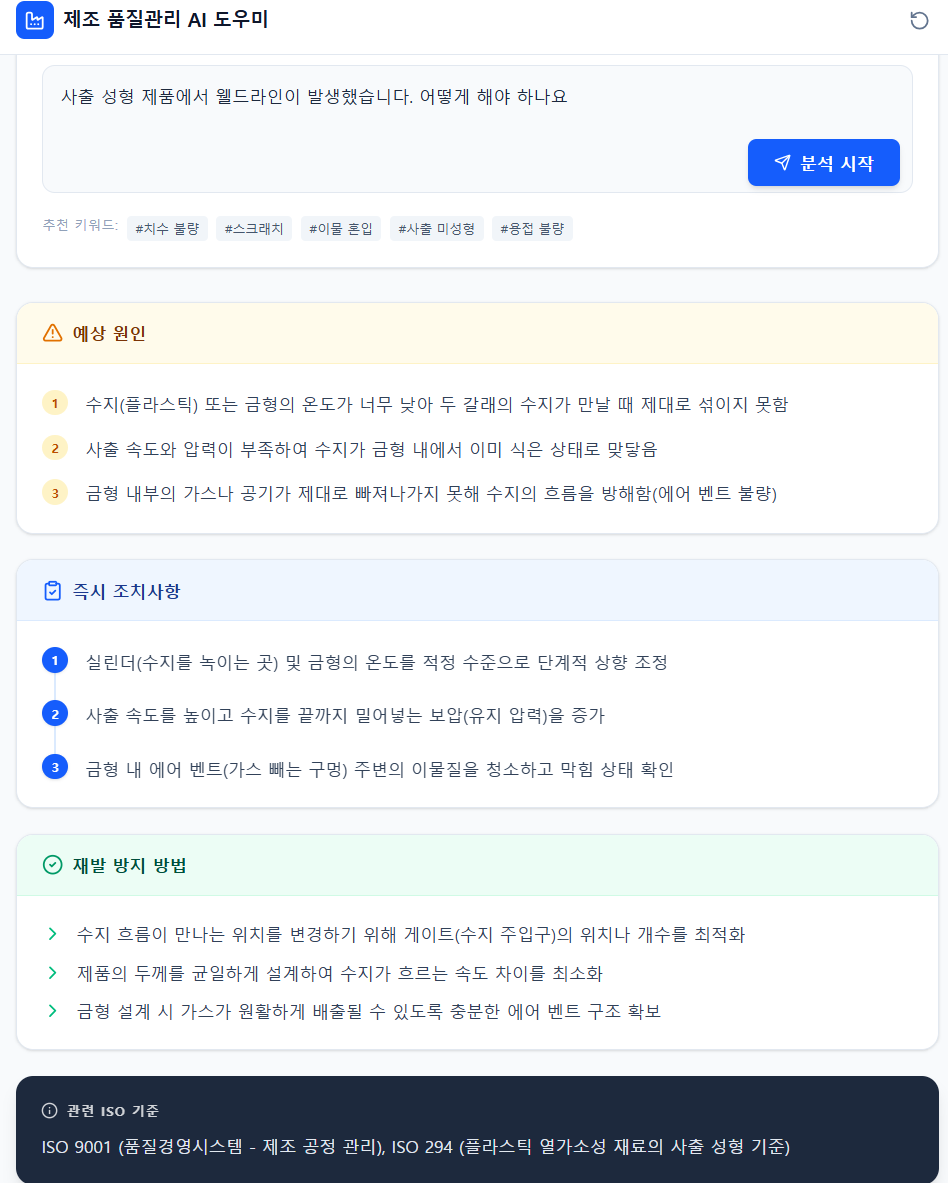Viewport: 948px width, 1183px height.
Task: Click the blue step 1 circle in 즉시 조치사항
Action: (x=55, y=661)
